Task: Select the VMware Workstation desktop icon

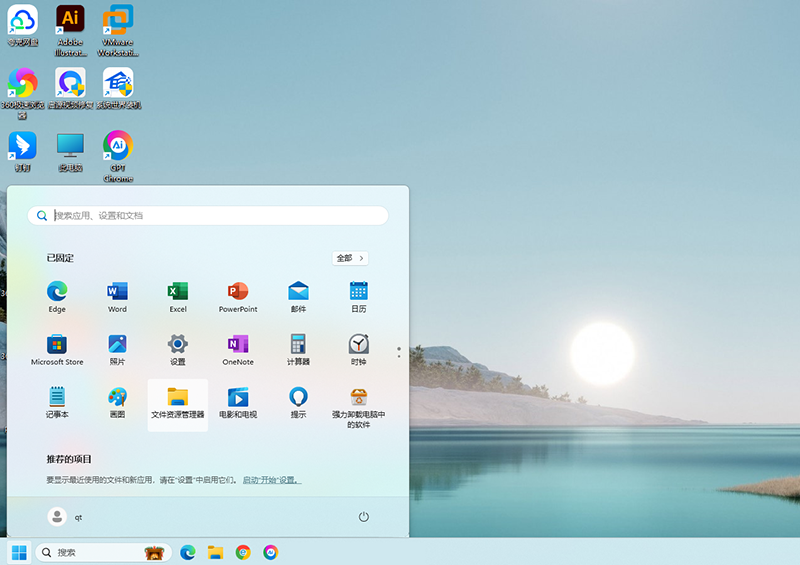Action: [118, 30]
